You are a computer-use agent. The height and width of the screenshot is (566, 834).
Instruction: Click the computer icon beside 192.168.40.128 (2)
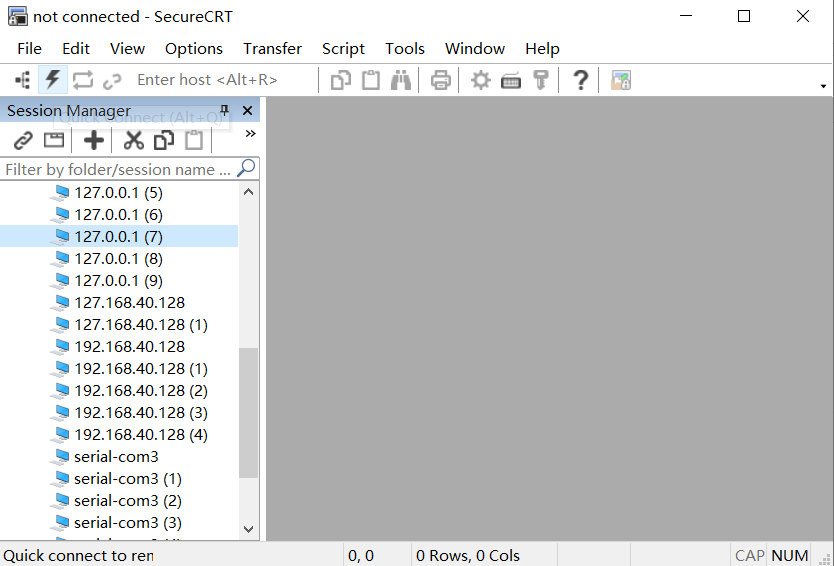coord(61,390)
